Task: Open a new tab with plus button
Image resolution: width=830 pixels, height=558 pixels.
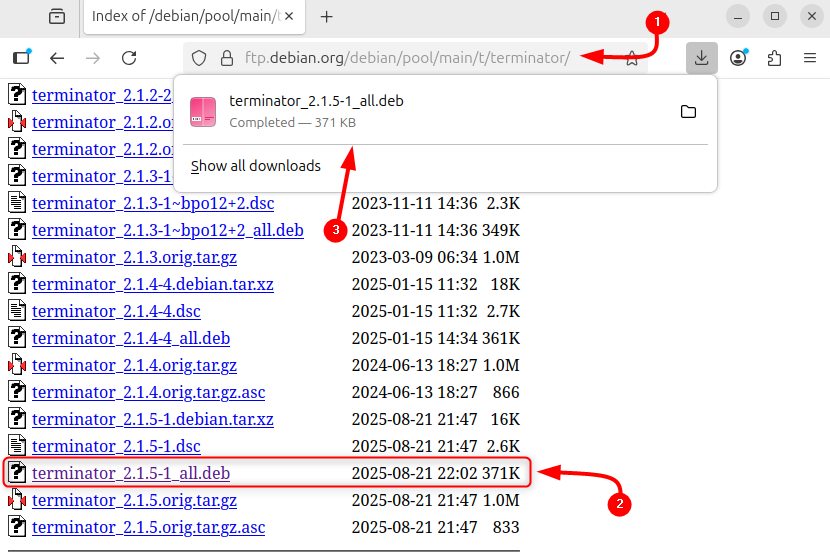Action: click(326, 16)
